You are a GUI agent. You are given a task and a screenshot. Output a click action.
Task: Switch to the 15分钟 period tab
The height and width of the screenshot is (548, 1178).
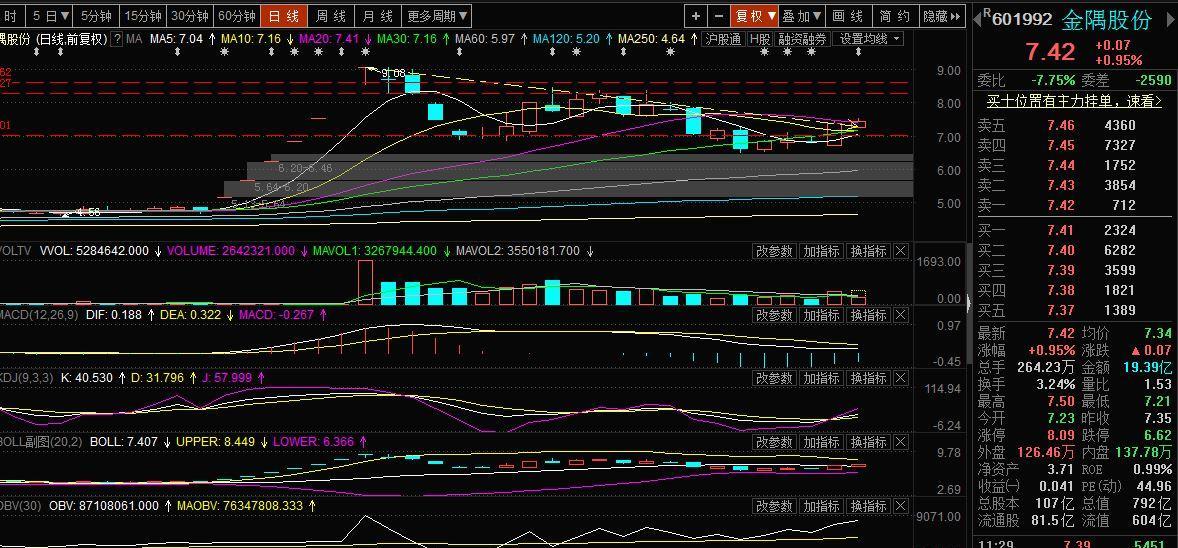143,16
